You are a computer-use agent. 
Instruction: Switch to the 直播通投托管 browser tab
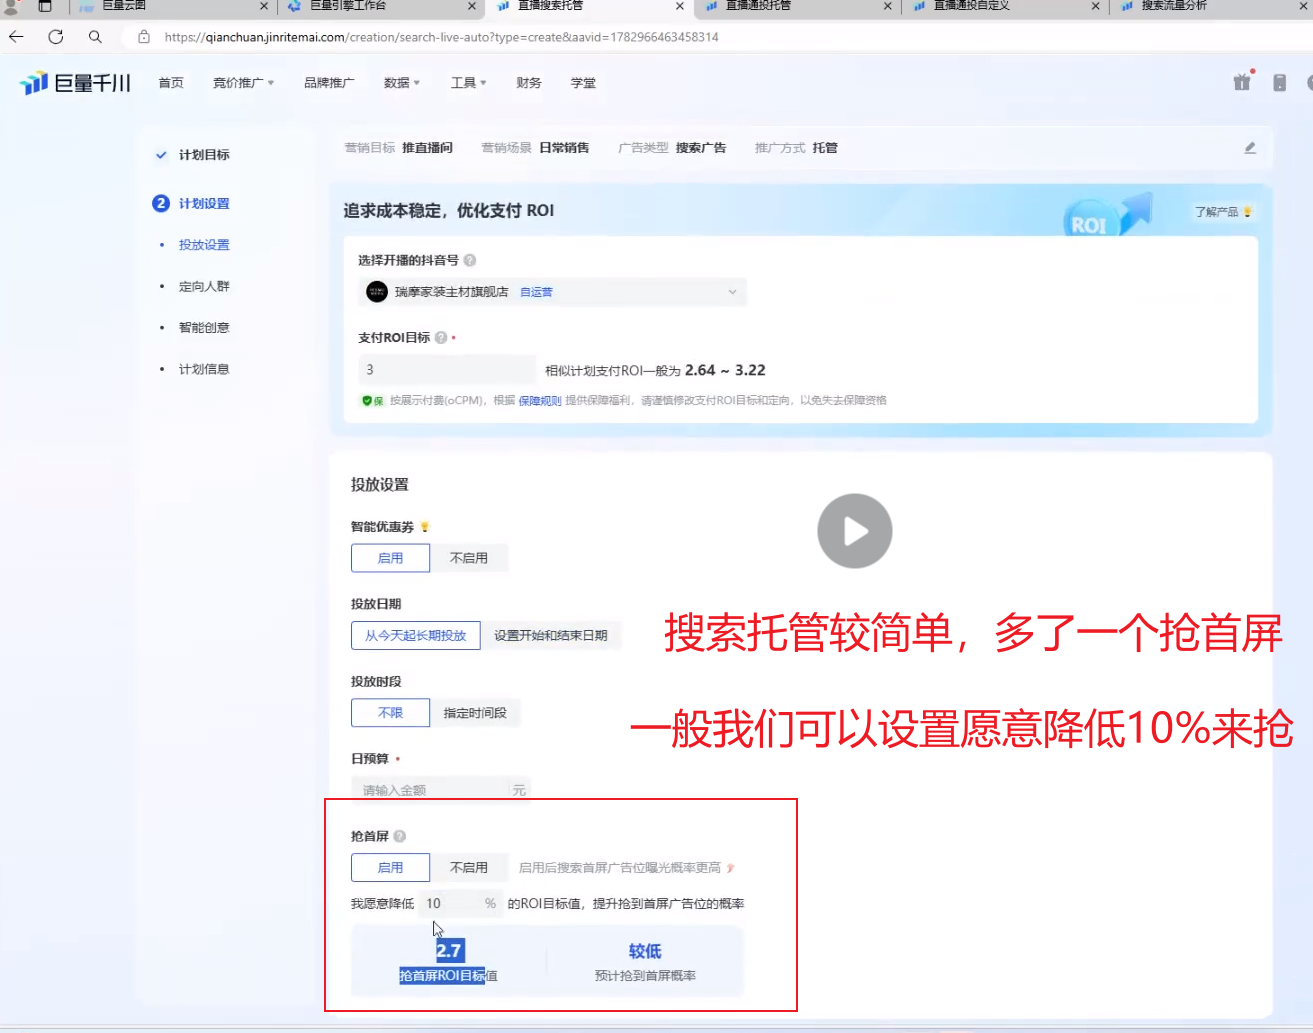pyautogui.click(x=758, y=6)
